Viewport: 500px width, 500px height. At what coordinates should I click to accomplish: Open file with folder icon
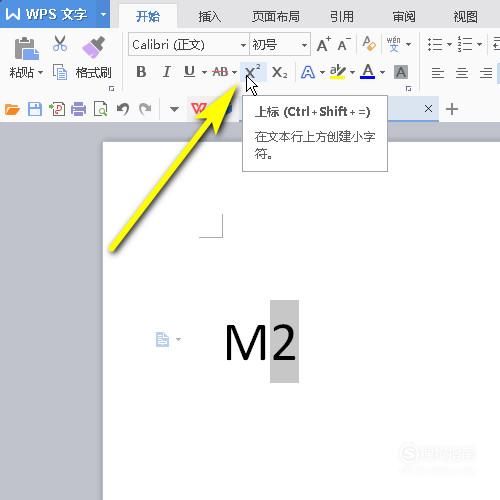click(x=12, y=109)
